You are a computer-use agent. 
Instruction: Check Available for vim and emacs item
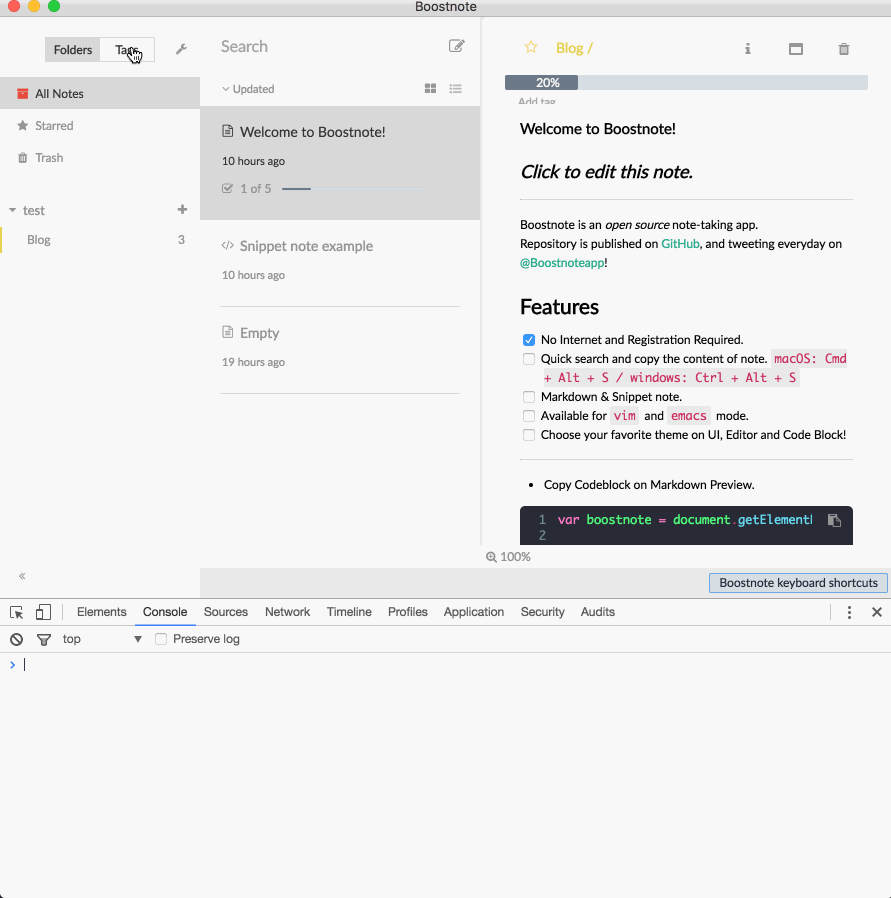(x=529, y=416)
